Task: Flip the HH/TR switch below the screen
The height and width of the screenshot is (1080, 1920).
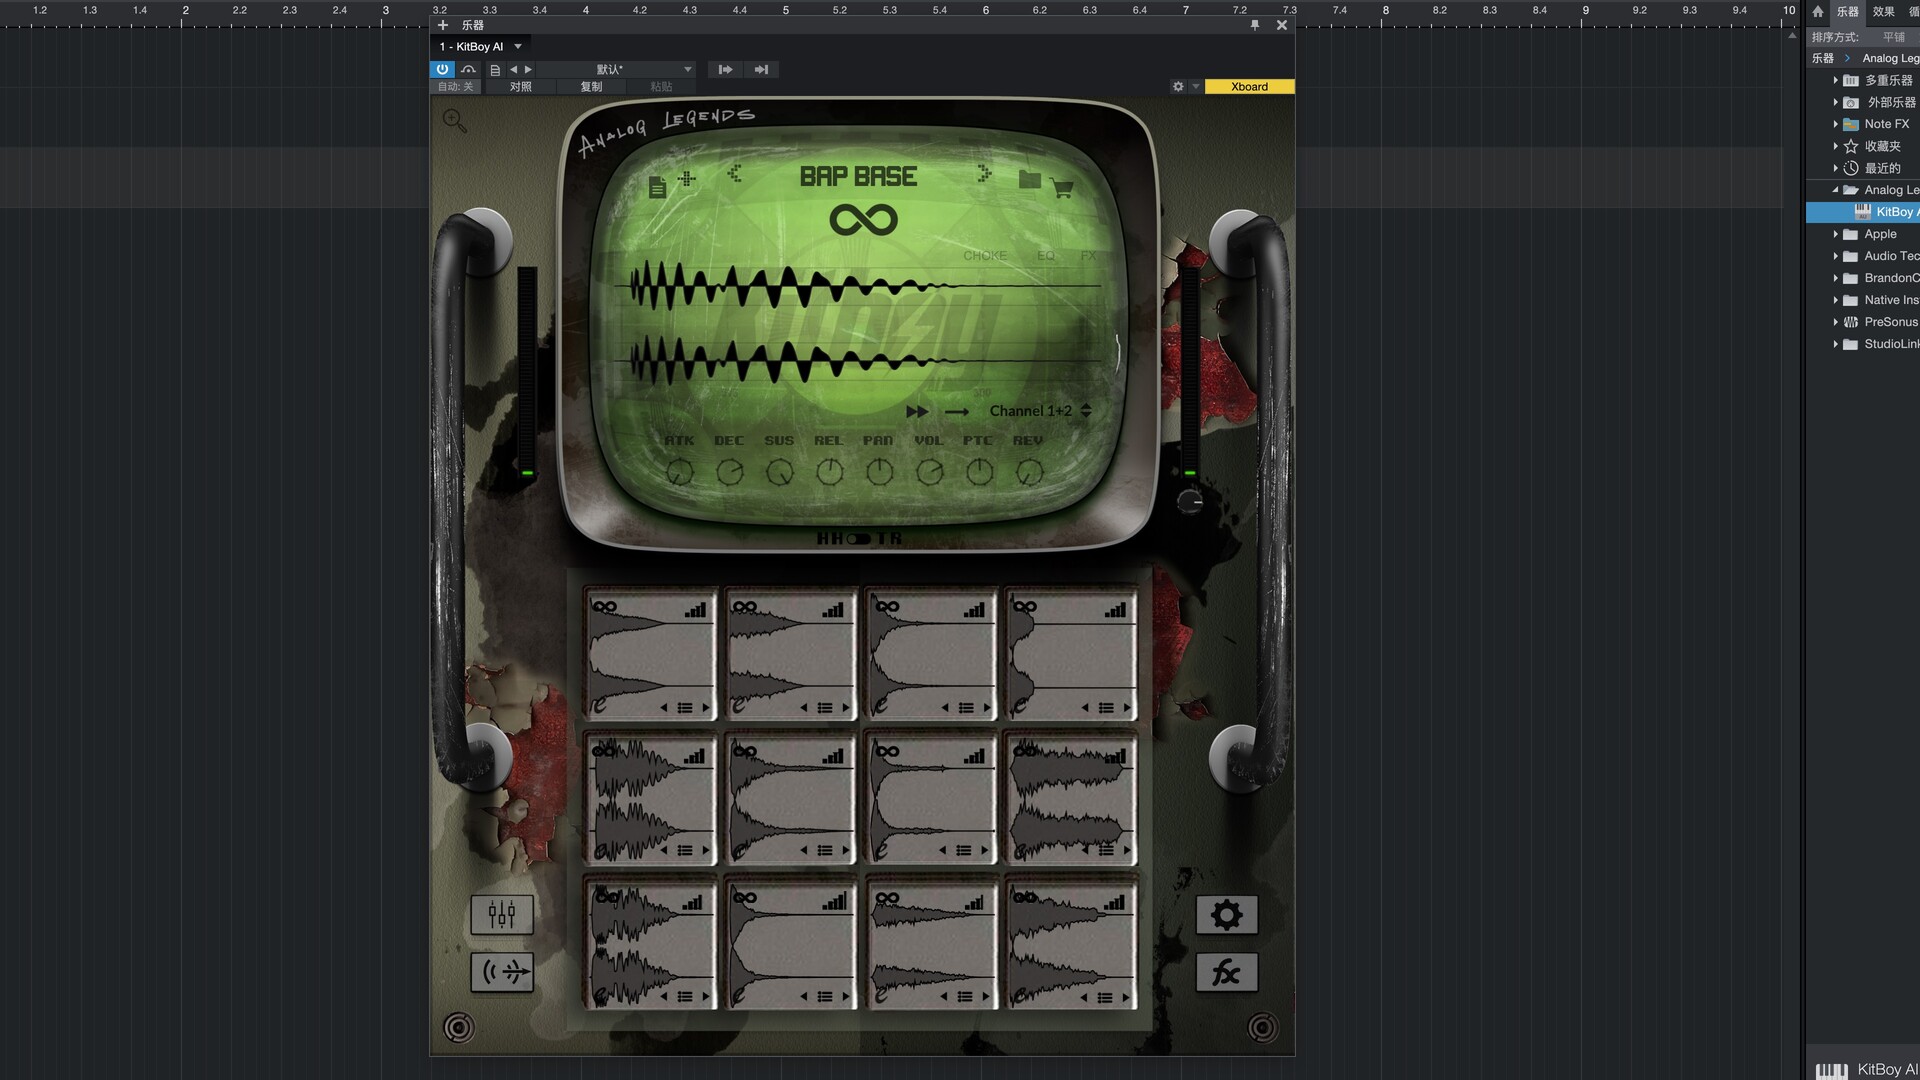Action: (x=859, y=539)
